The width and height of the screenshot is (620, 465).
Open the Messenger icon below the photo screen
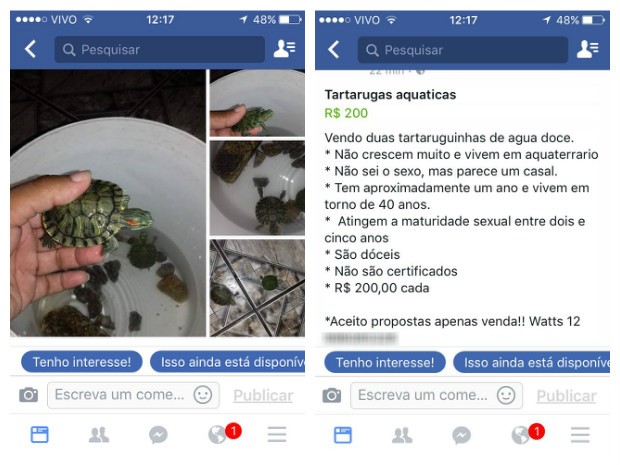(158, 435)
